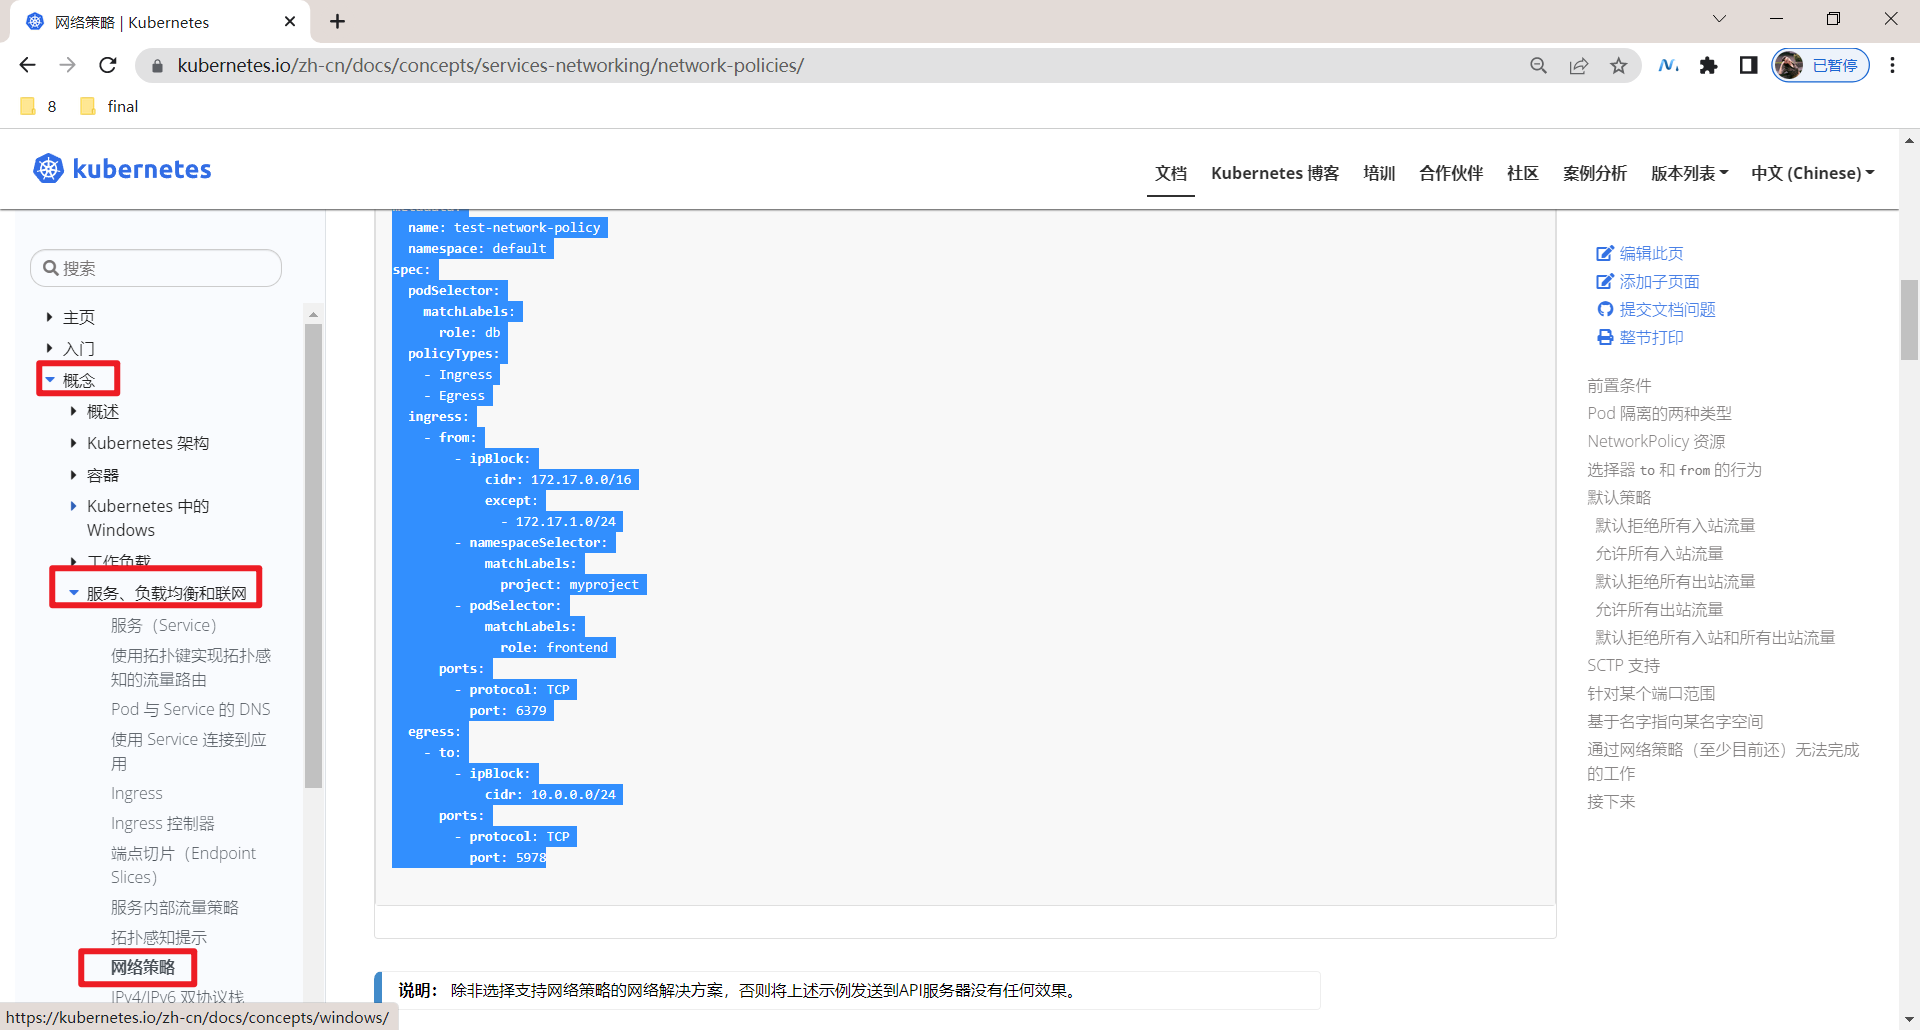
Task: Reload the page
Action: pos(108,65)
